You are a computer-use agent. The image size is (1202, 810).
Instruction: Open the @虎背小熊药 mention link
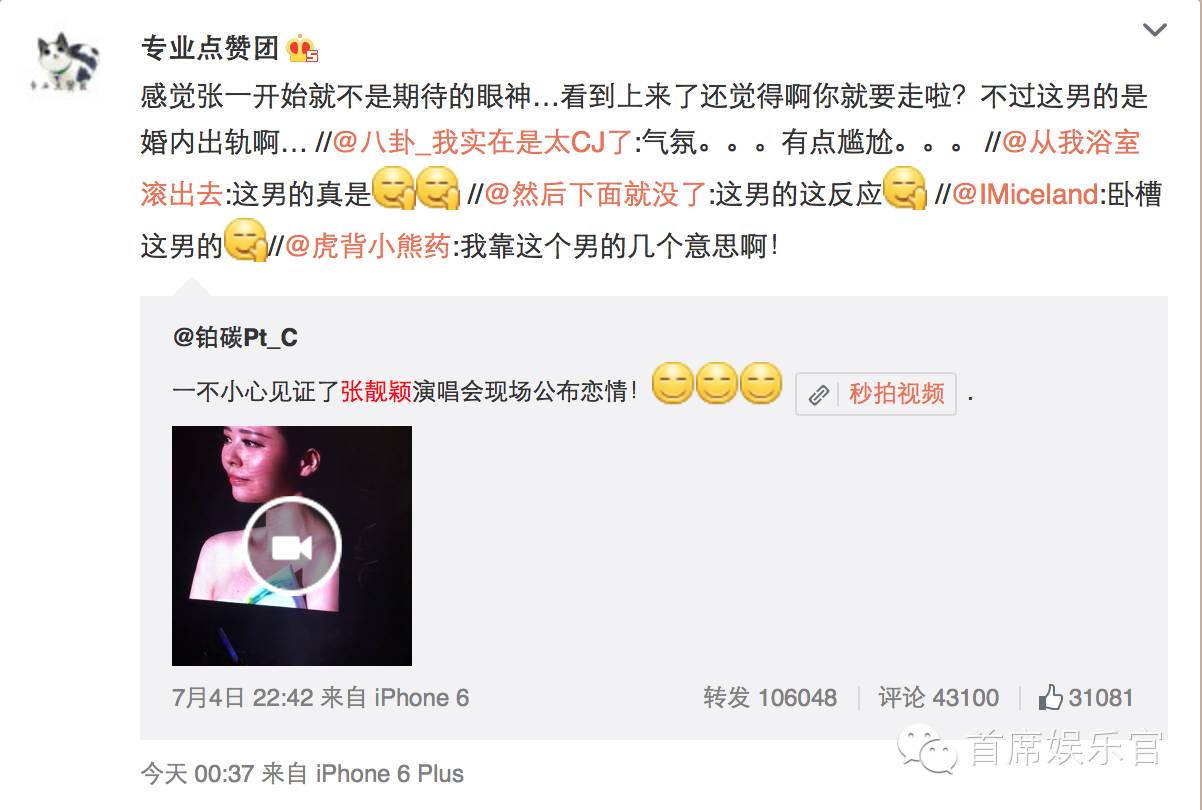pyautogui.click(x=369, y=246)
